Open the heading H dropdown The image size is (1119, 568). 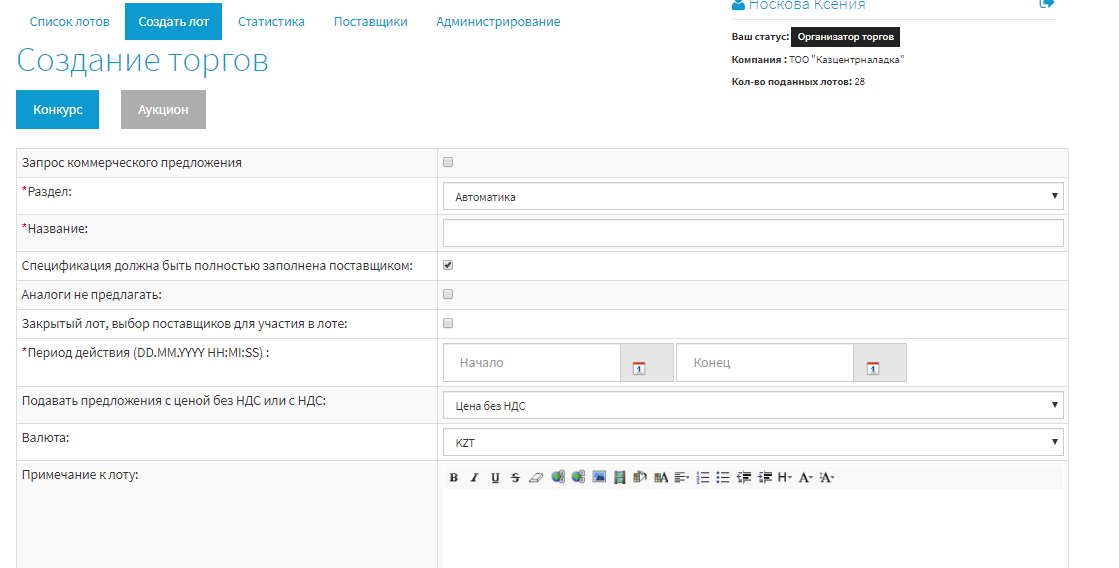tap(785, 477)
